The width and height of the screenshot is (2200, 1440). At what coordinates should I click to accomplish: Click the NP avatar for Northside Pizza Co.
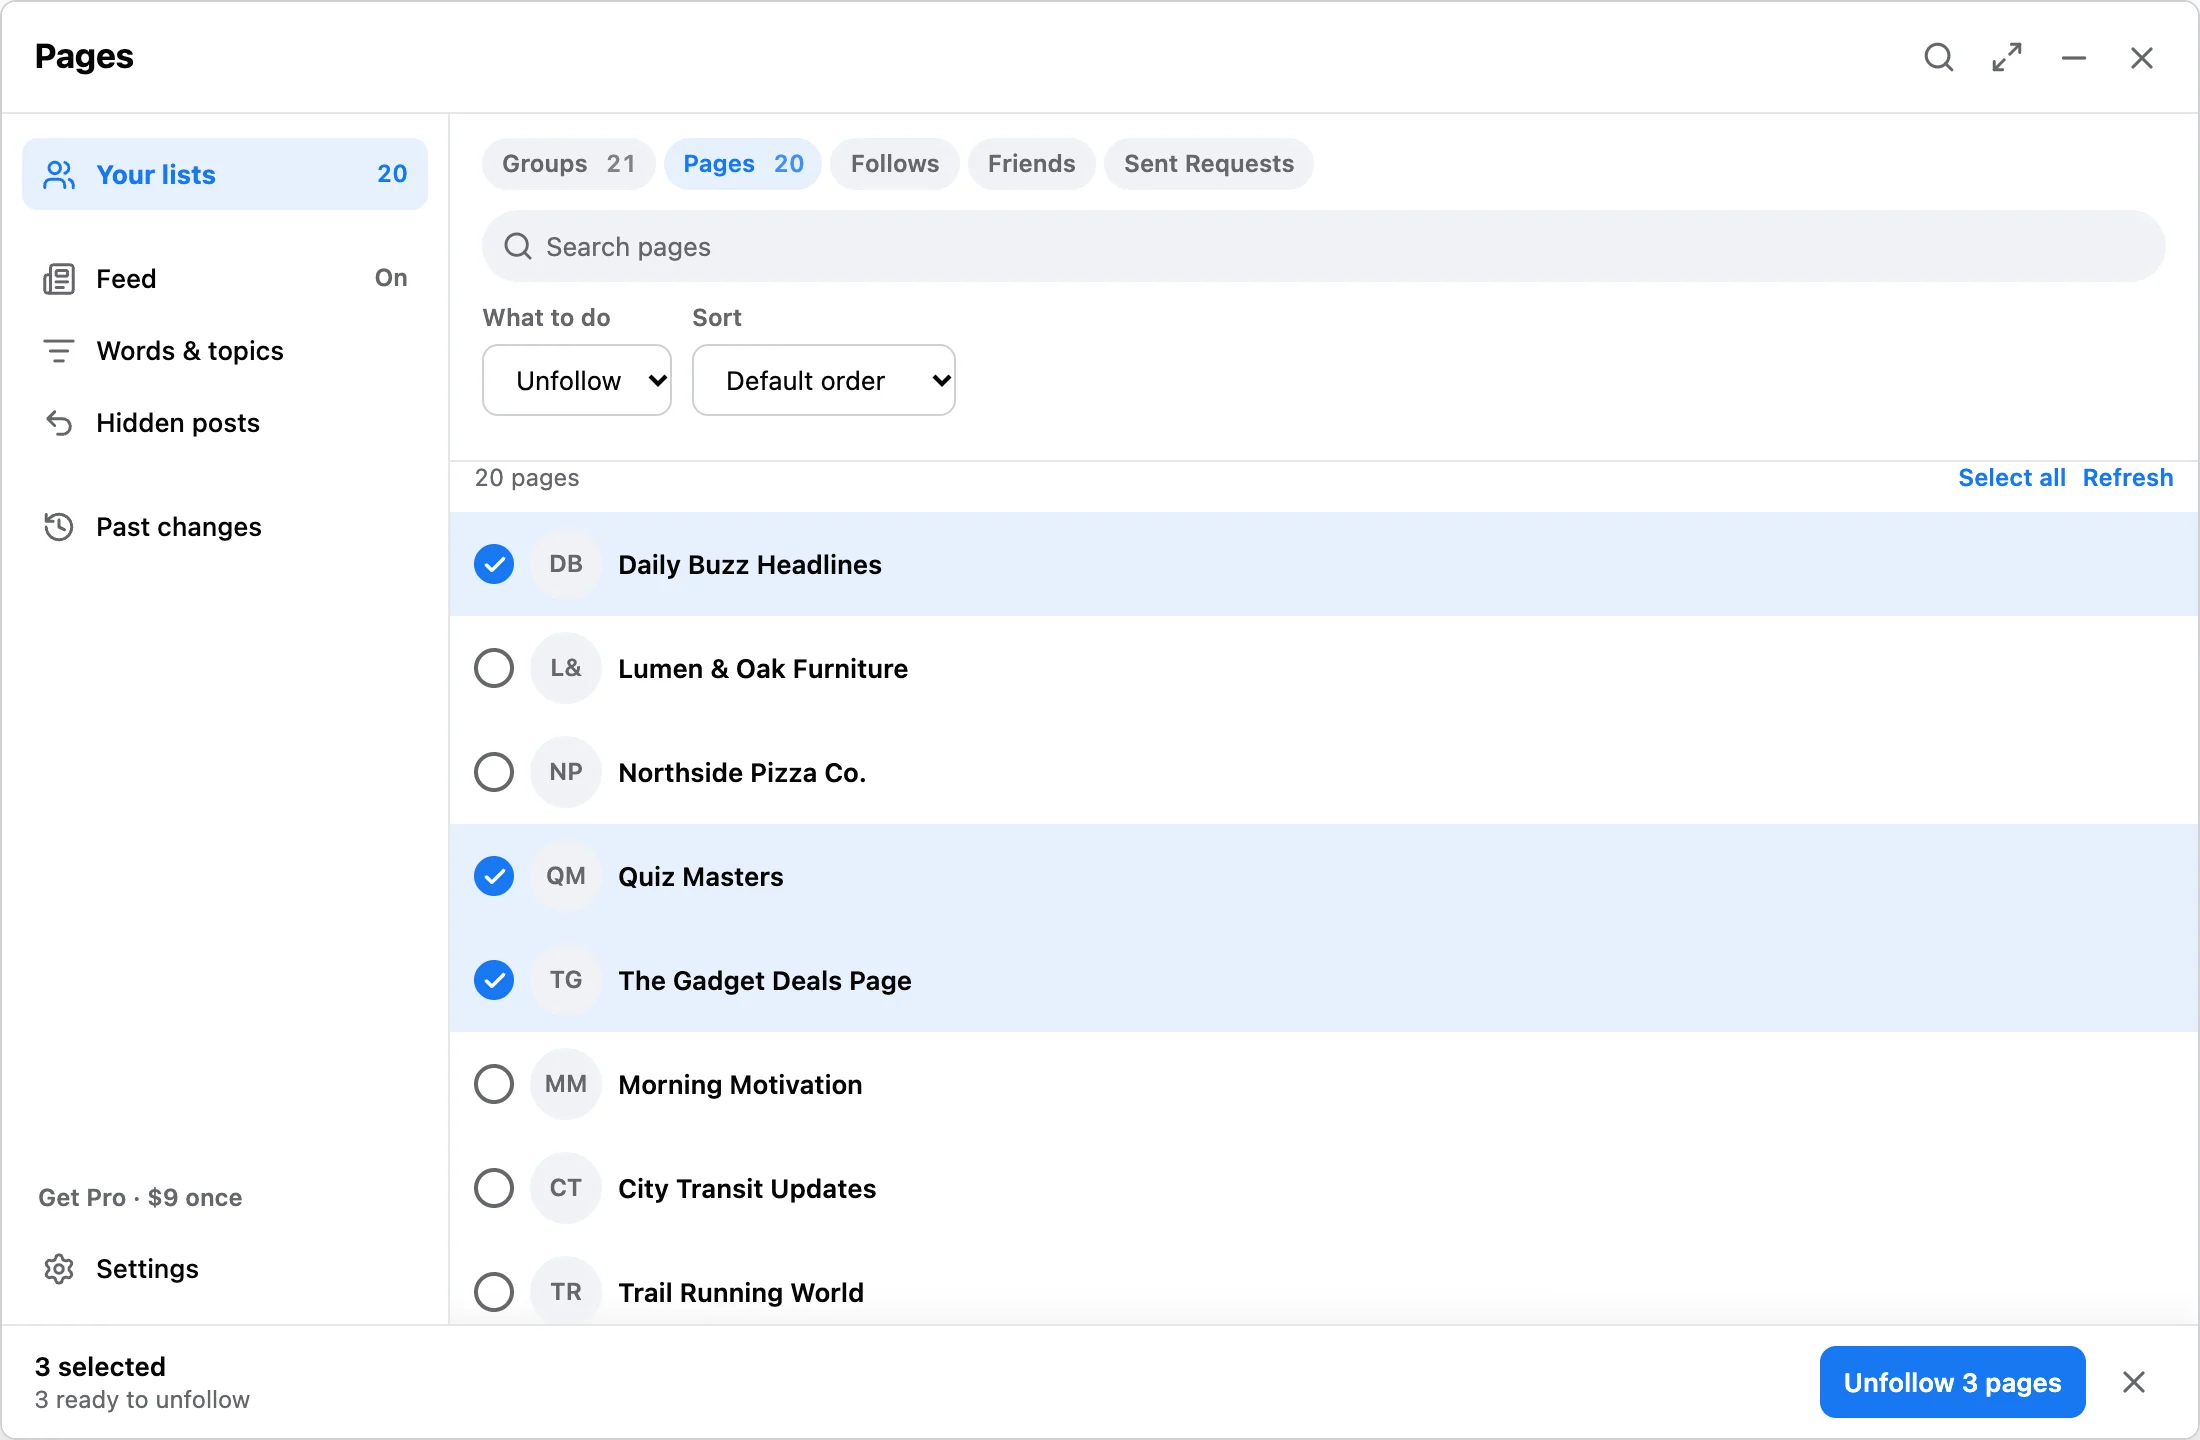point(566,772)
